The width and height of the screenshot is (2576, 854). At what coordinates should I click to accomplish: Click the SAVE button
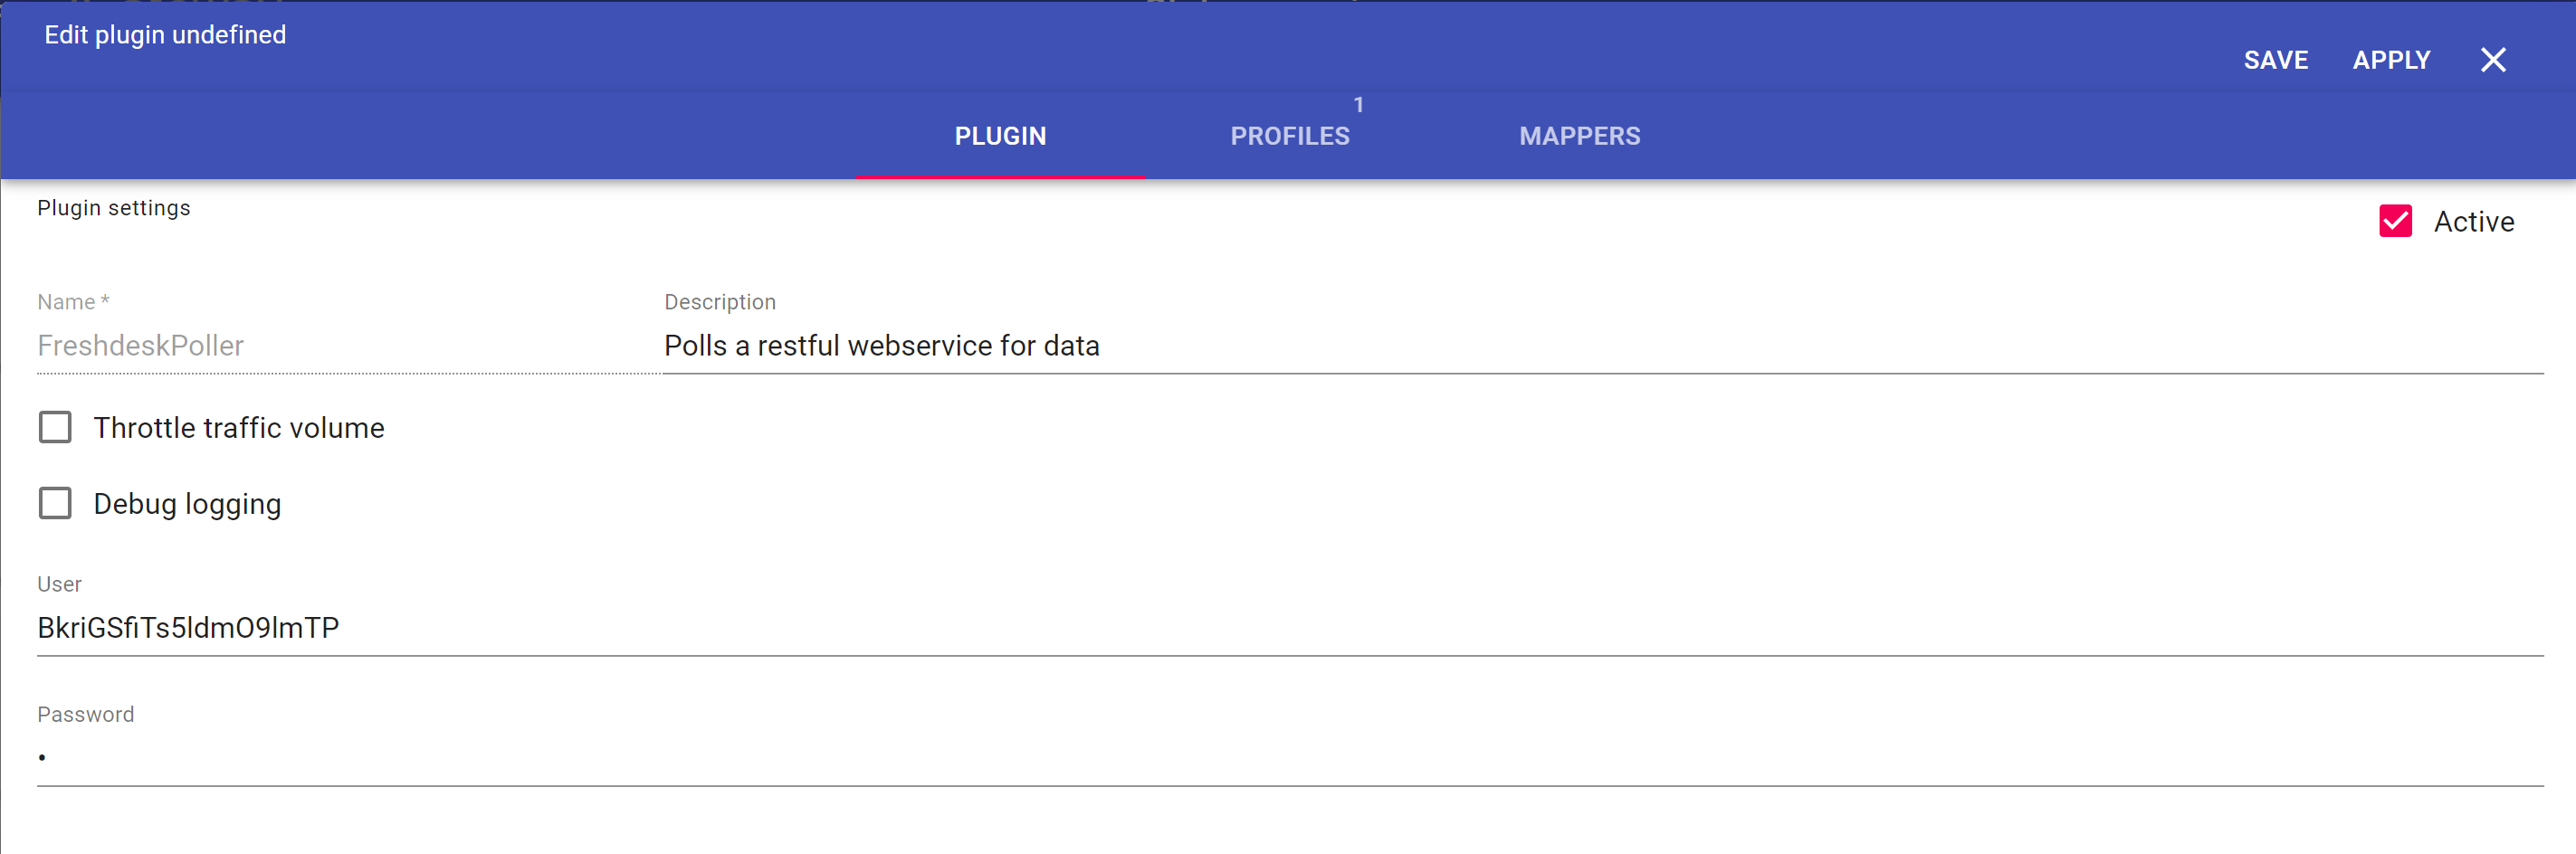pyautogui.click(x=2275, y=60)
